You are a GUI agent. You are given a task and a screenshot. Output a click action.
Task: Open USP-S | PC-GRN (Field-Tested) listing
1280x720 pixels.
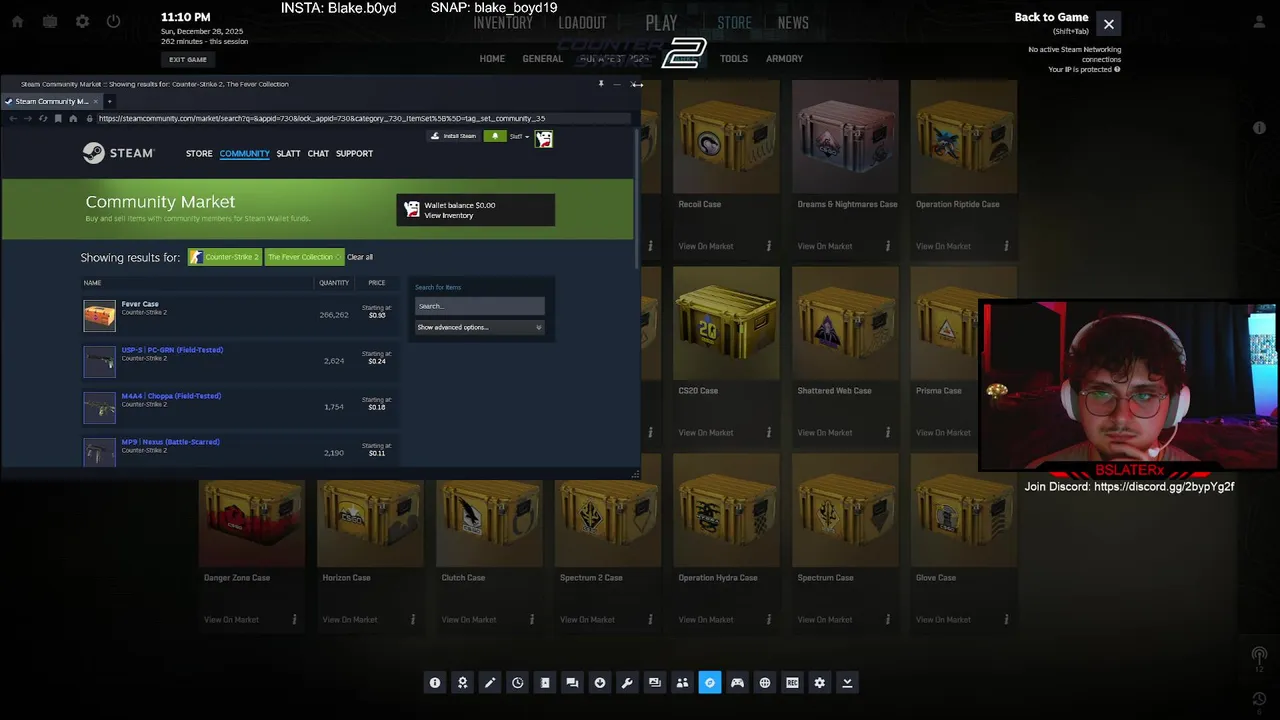click(240, 361)
